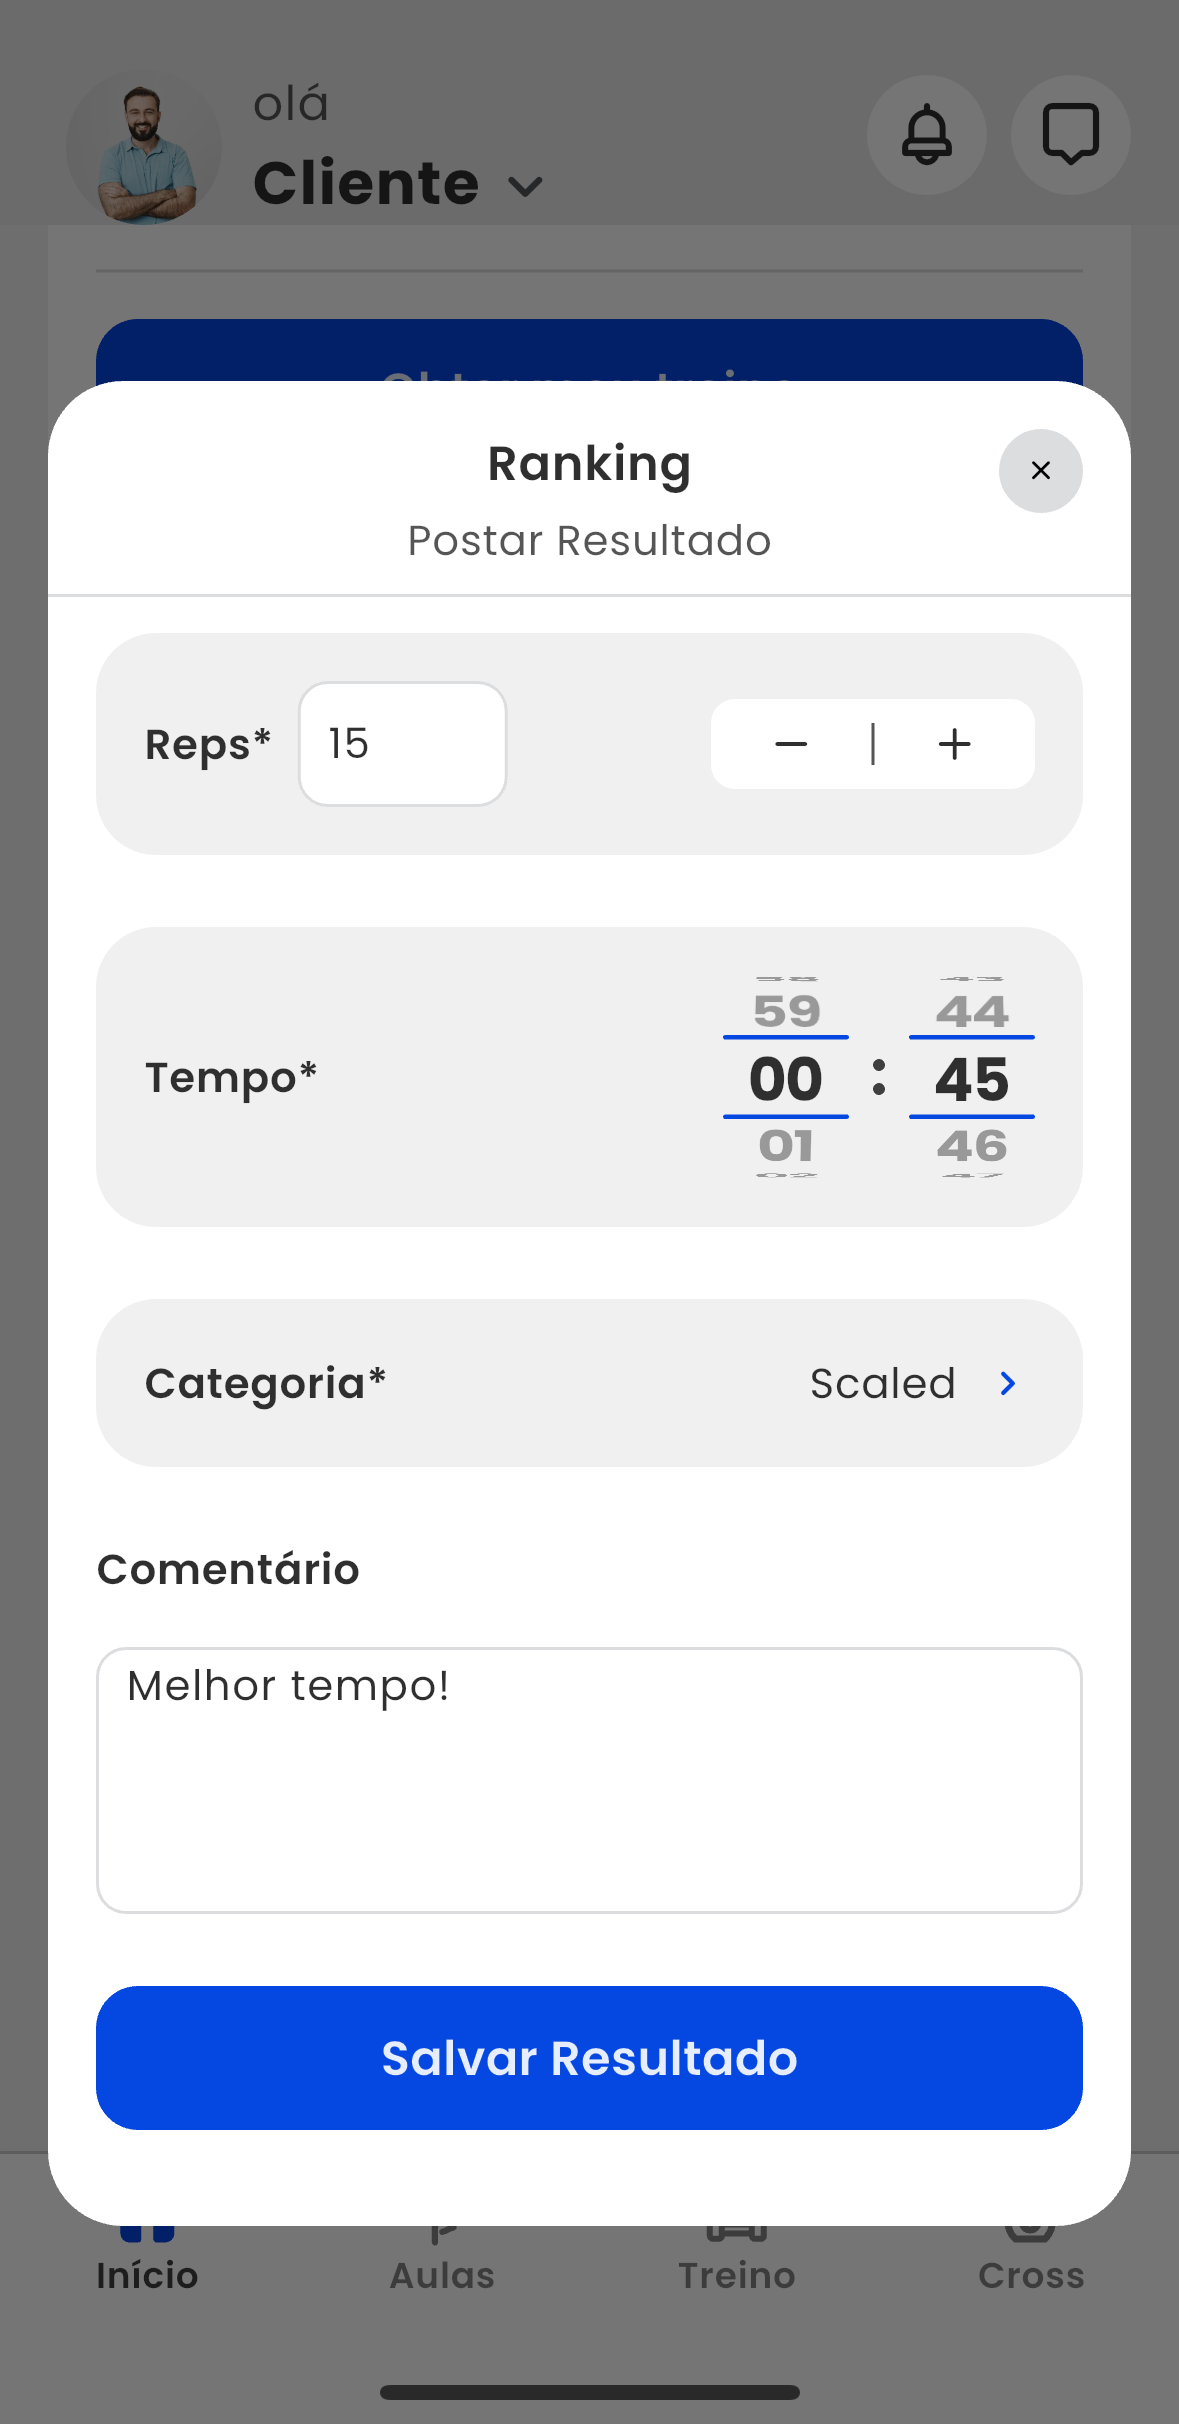Tap the blue chevron next to Scaled

[x=1008, y=1383]
